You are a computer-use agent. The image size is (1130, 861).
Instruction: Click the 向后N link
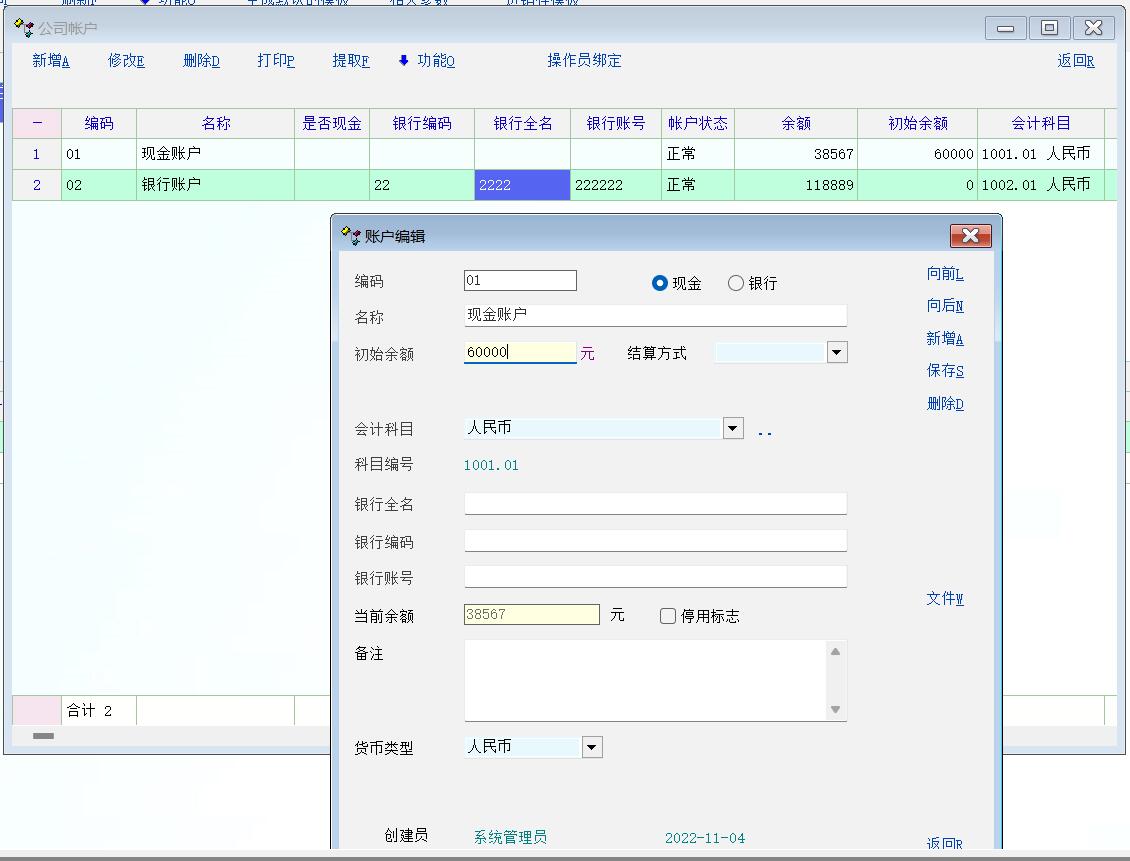[944, 306]
